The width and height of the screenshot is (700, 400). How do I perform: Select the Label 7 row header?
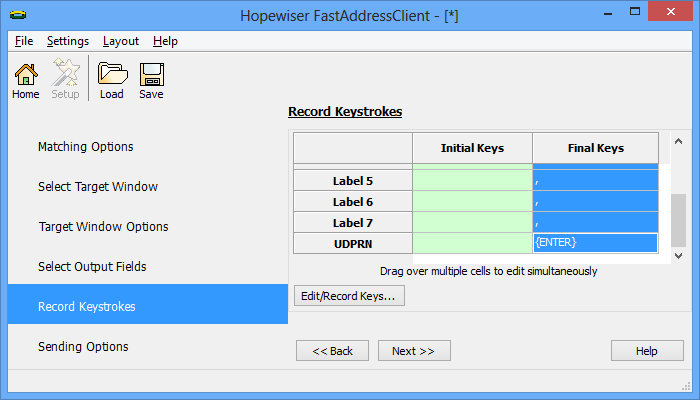tap(353, 223)
